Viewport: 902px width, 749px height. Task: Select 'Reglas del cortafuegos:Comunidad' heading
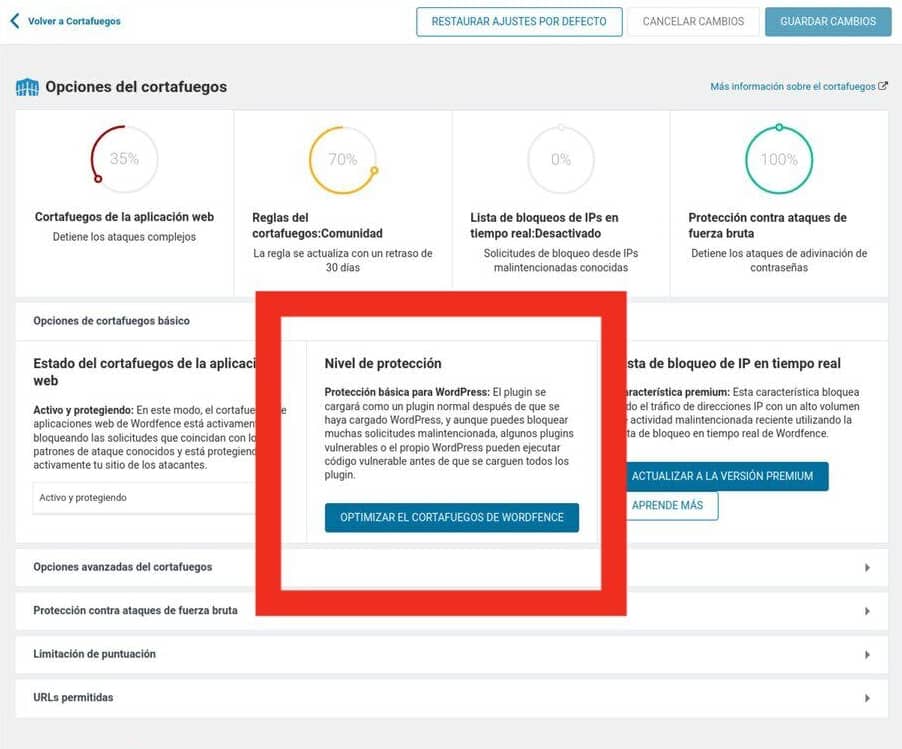click(x=318, y=226)
